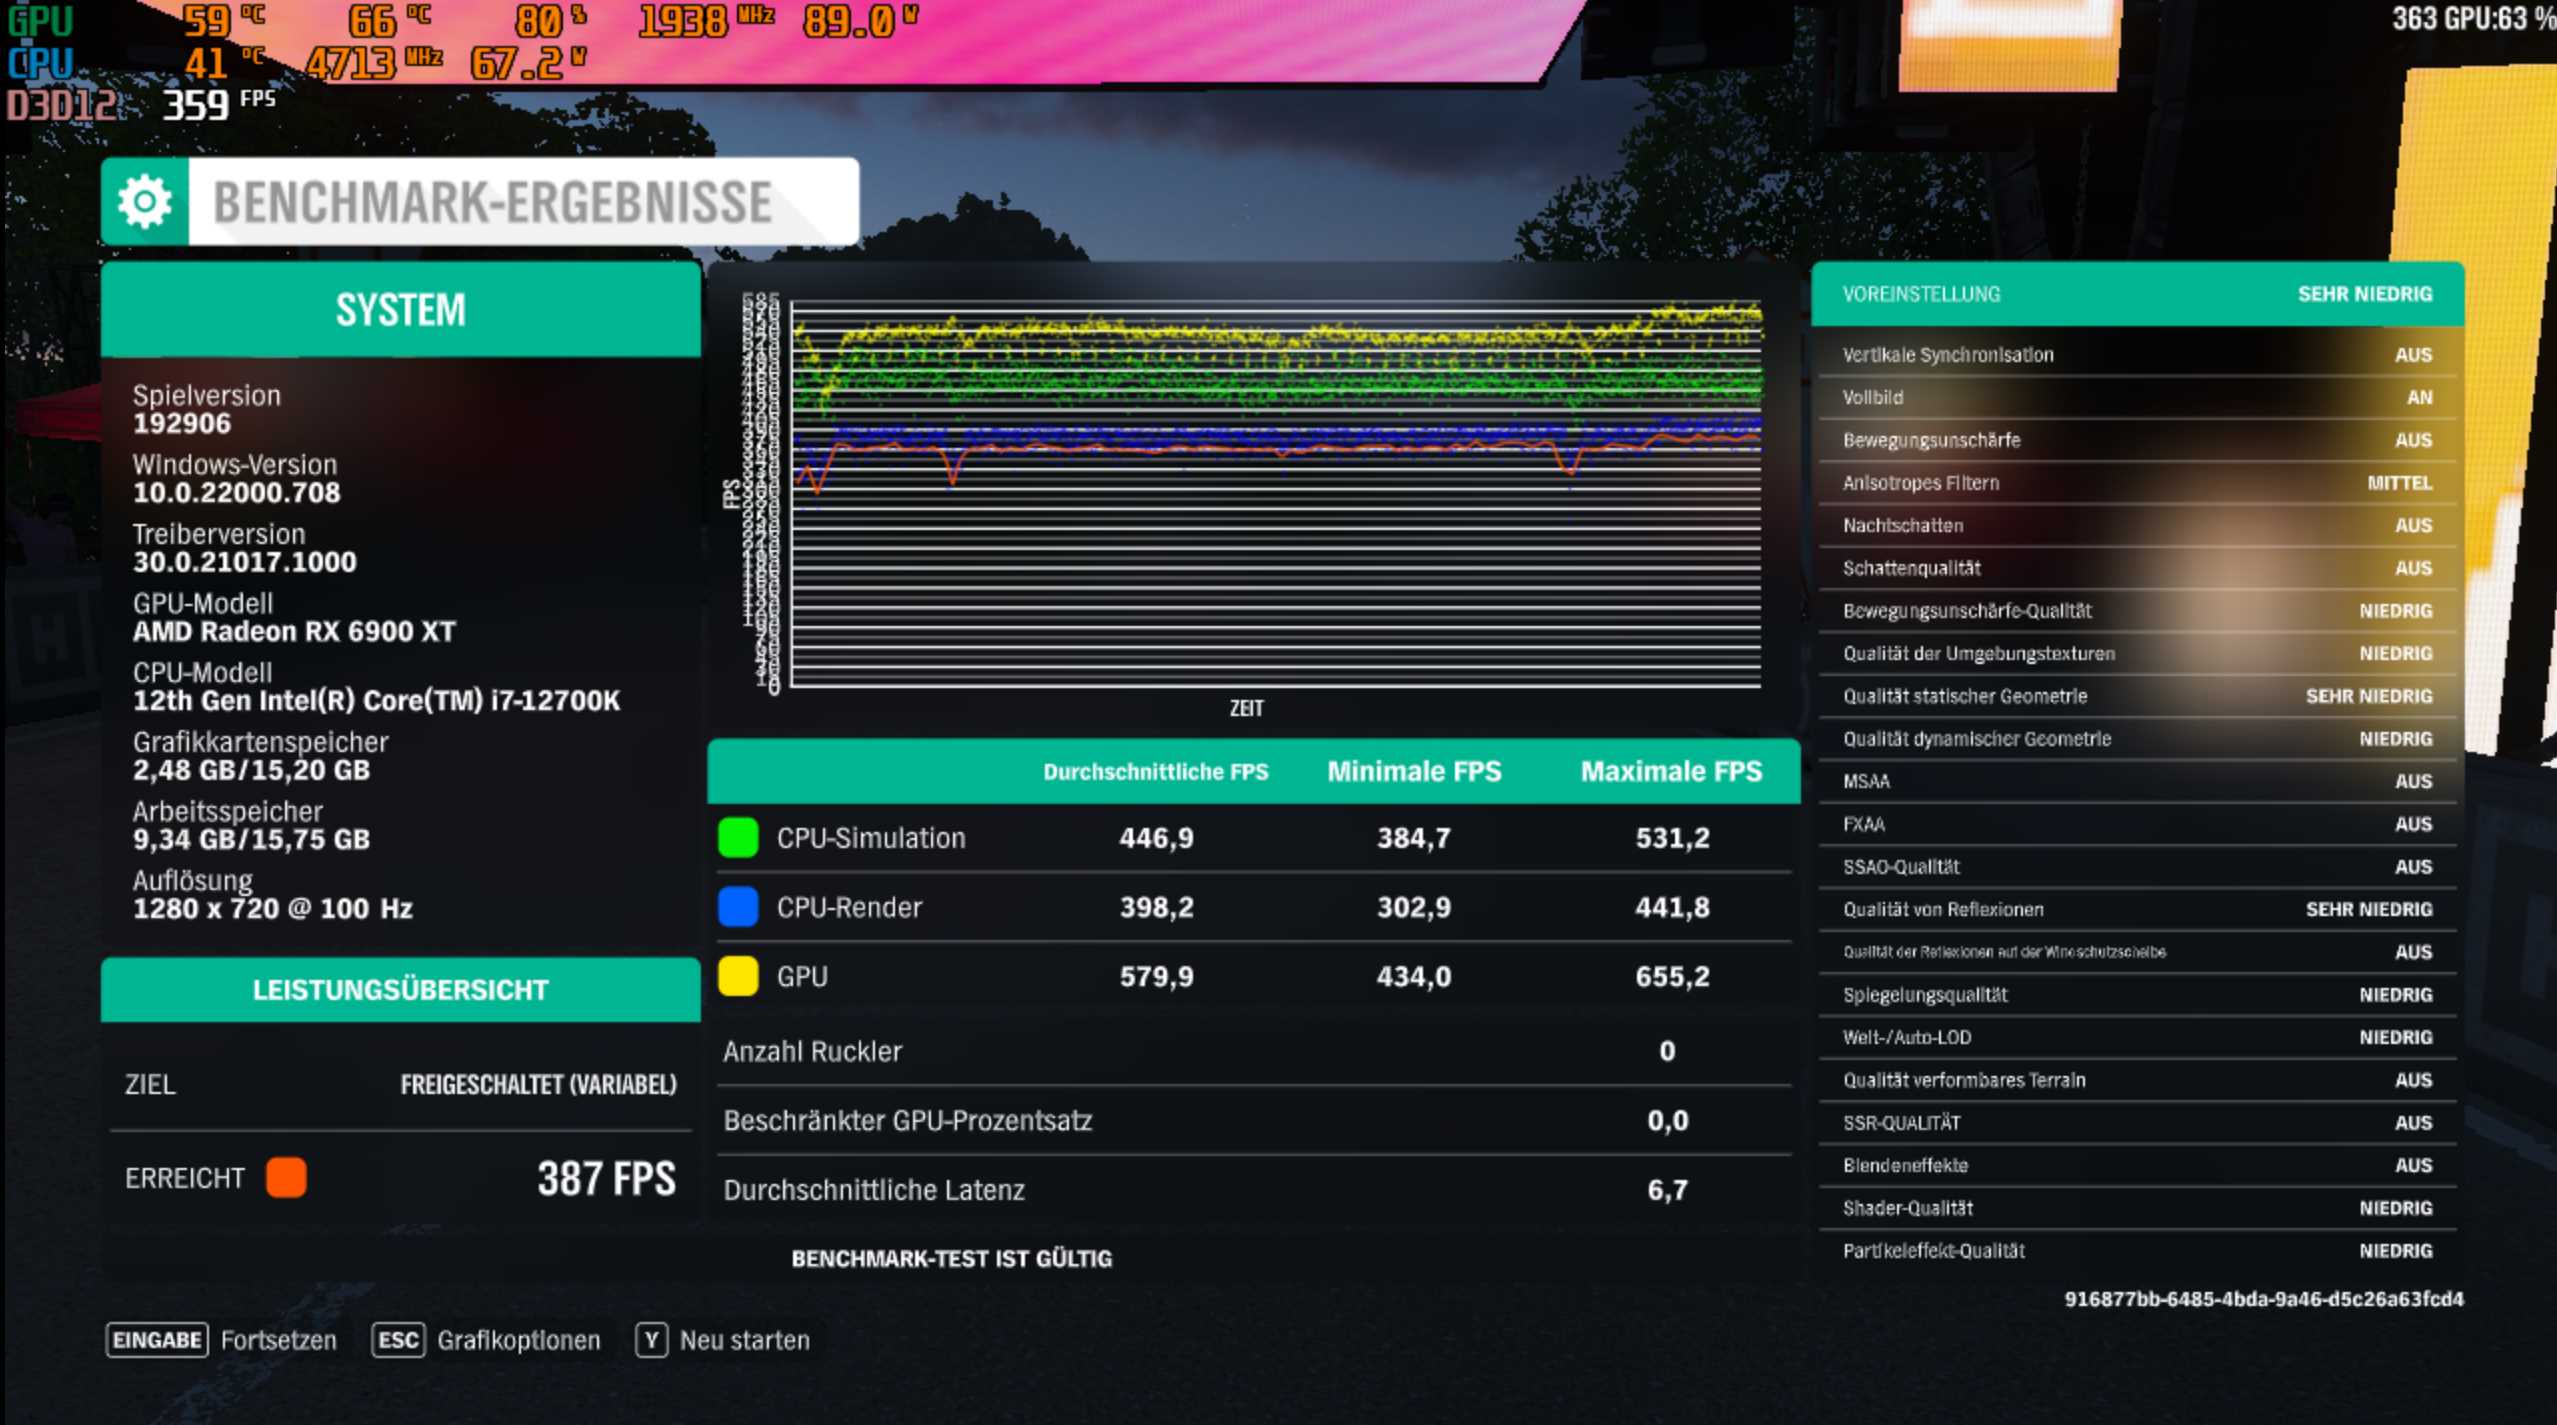The image size is (2557, 1425).
Task: Click the Y key prompt icon
Action: click(651, 1340)
